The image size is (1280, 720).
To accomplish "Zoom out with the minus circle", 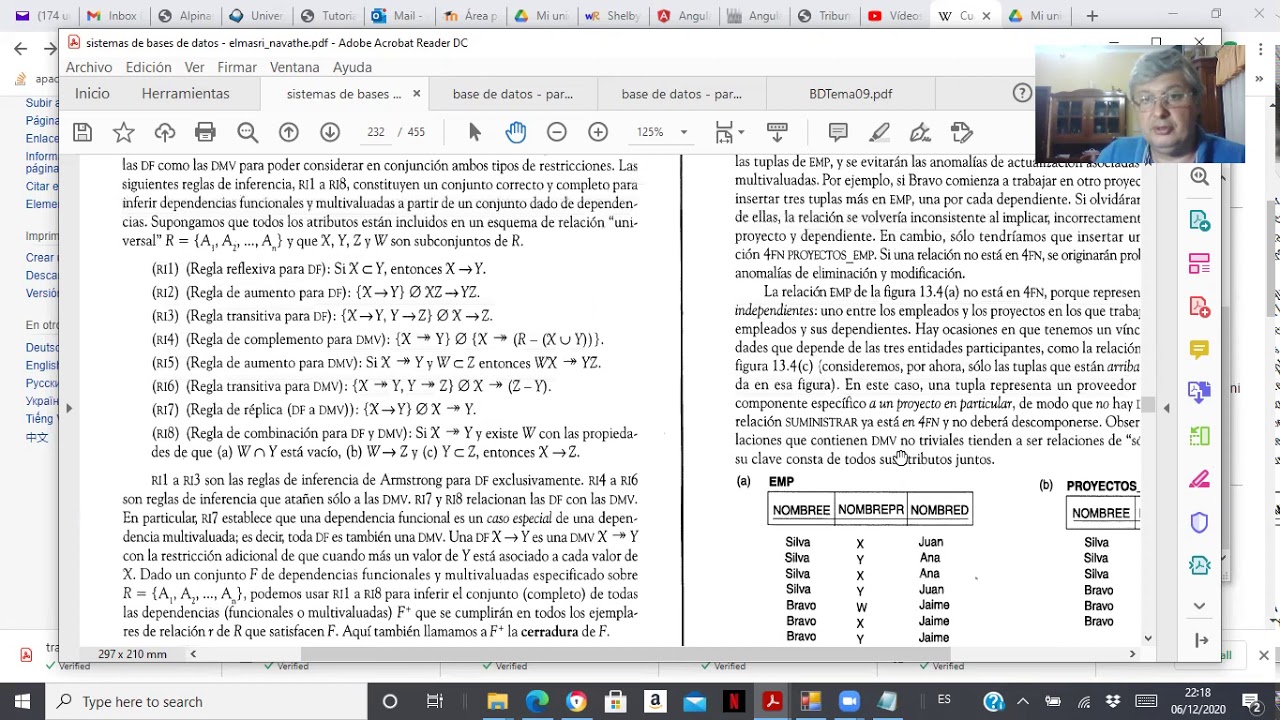I will click(556, 132).
